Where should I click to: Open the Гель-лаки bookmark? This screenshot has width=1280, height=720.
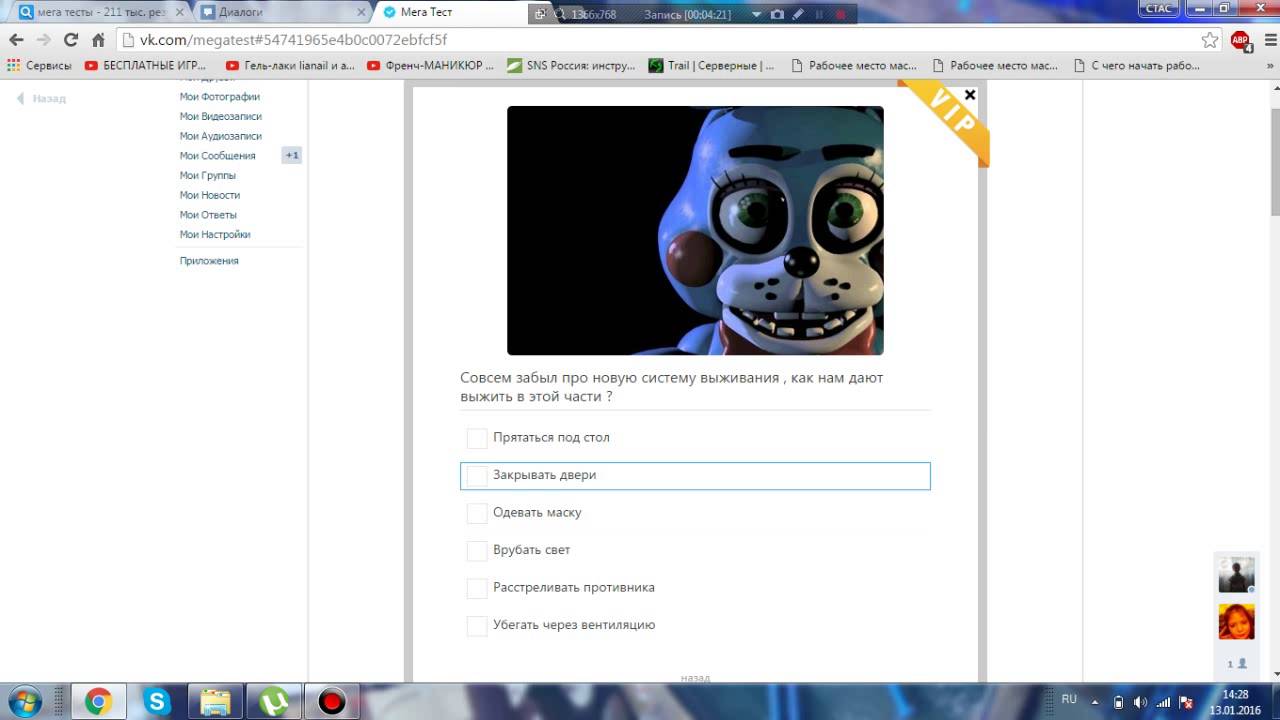click(x=289, y=65)
